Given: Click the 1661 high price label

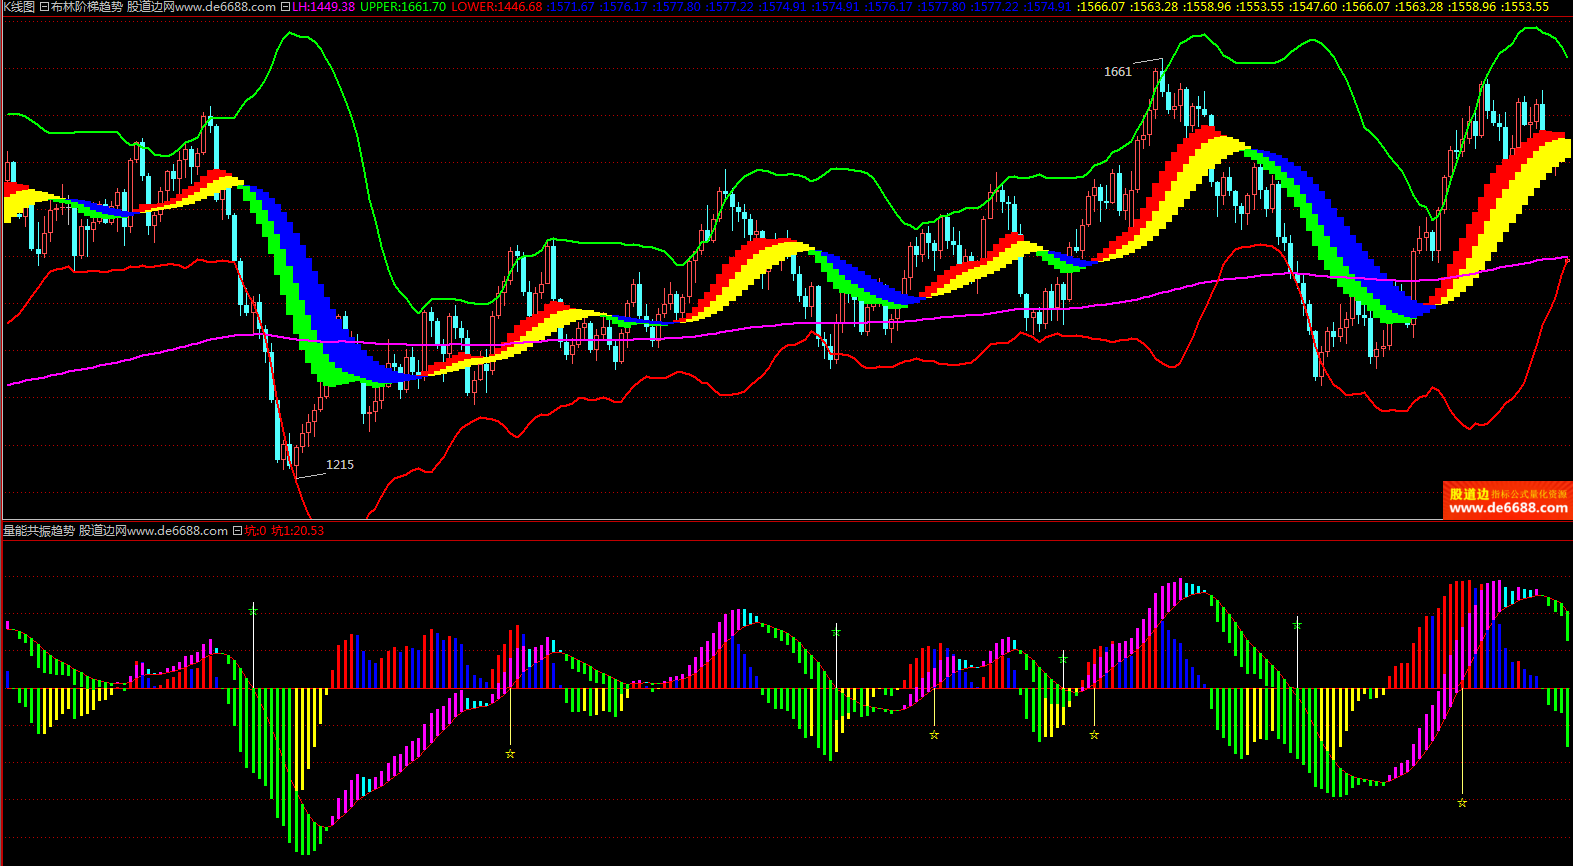Looking at the screenshot, I should [1117, 72].
